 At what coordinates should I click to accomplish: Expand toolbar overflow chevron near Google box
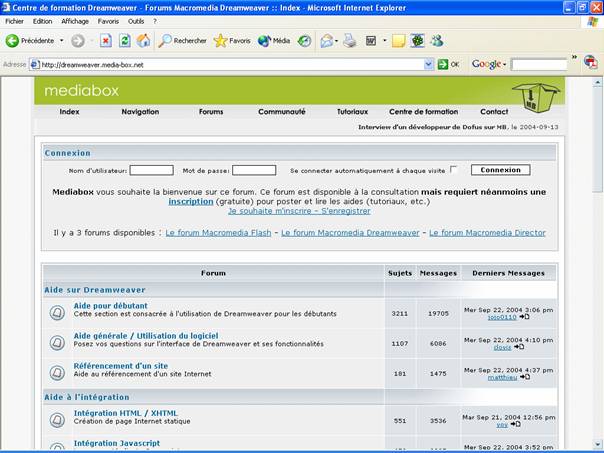click(574, 58)
